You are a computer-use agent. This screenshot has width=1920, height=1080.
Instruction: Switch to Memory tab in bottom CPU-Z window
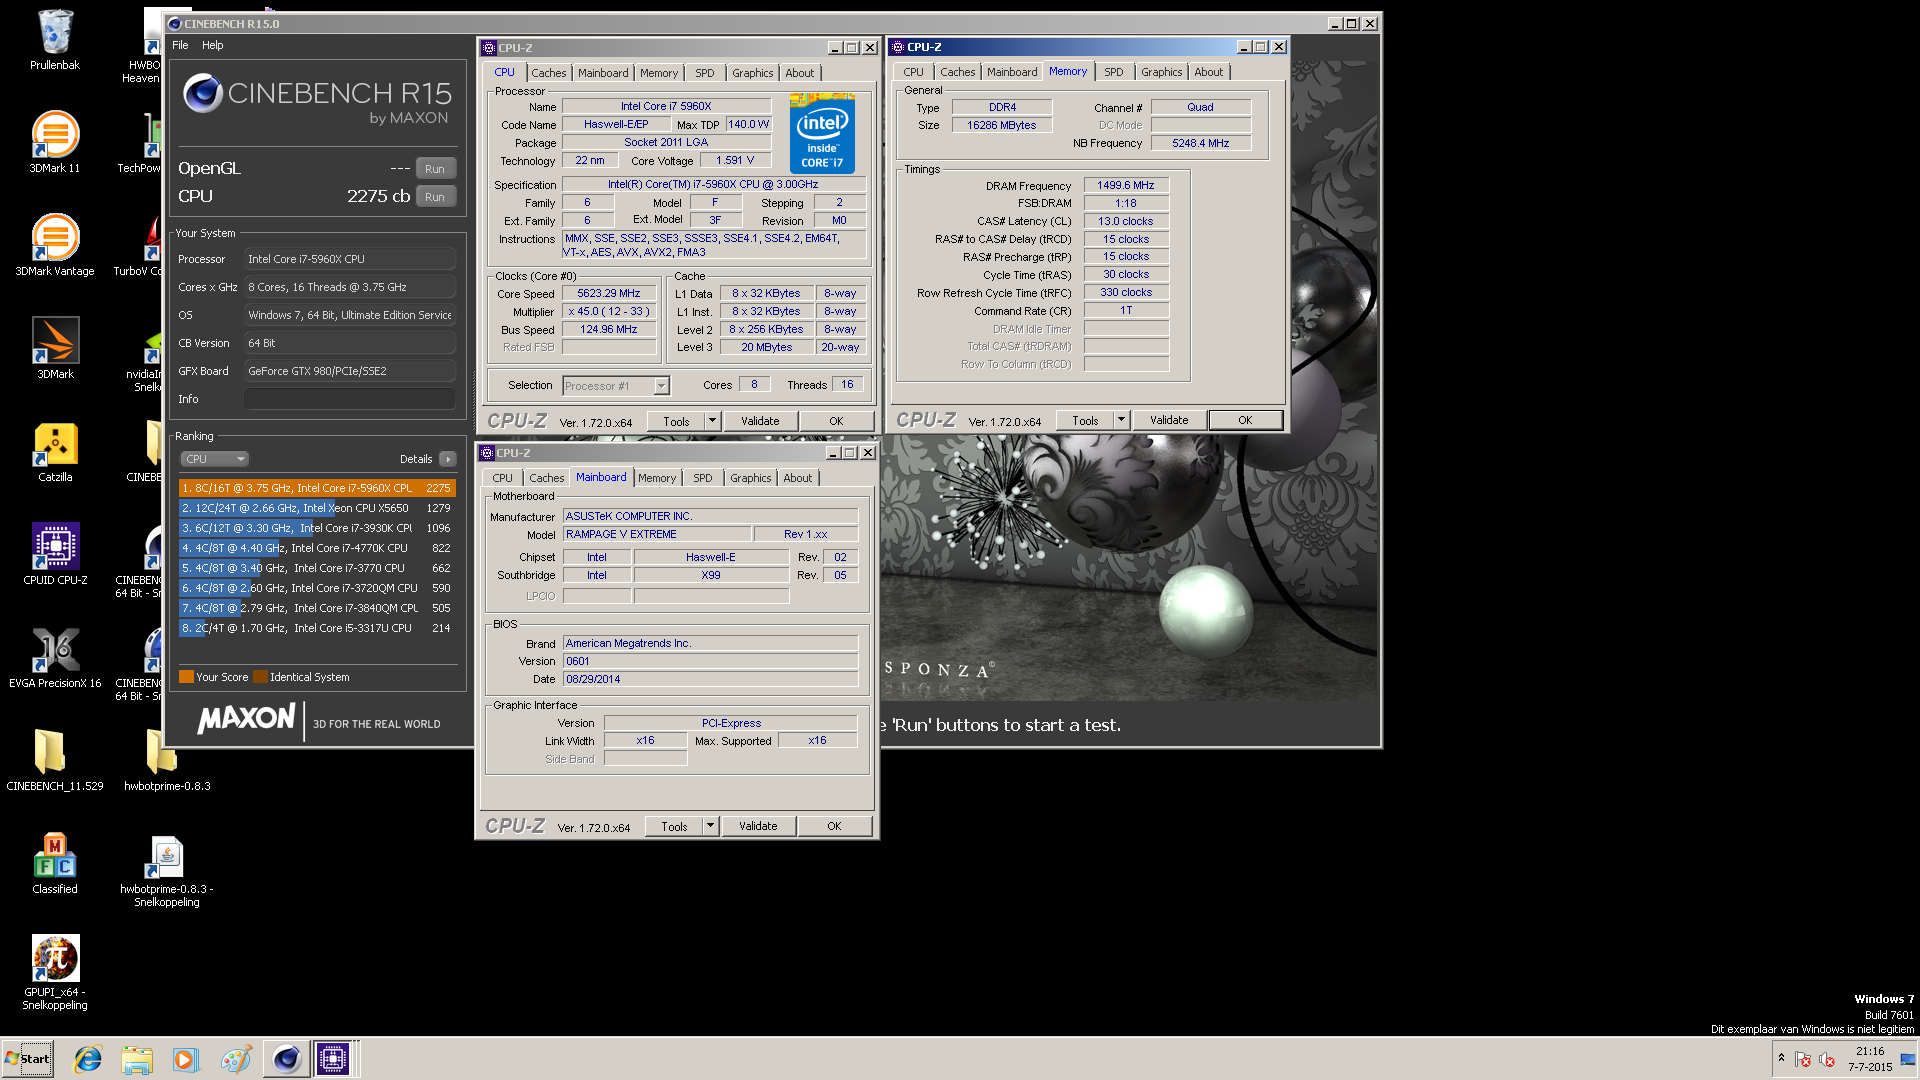pos(657,478)
